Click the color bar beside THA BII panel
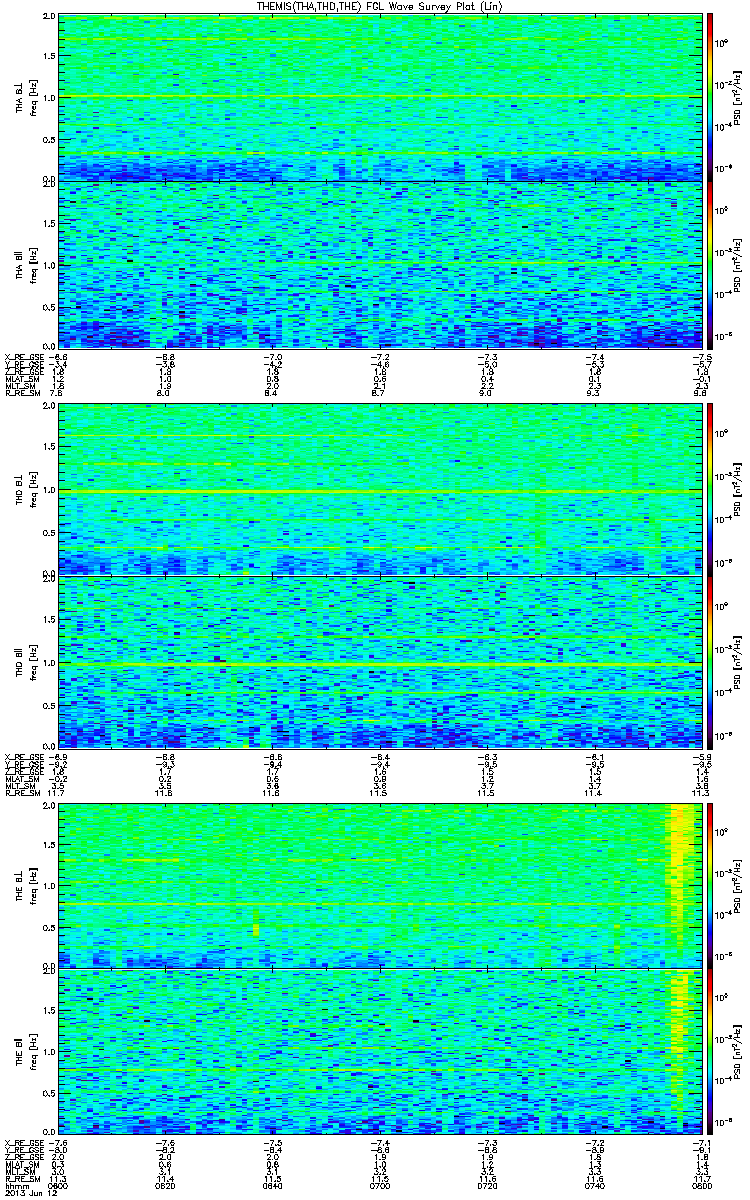 point(710,264)
